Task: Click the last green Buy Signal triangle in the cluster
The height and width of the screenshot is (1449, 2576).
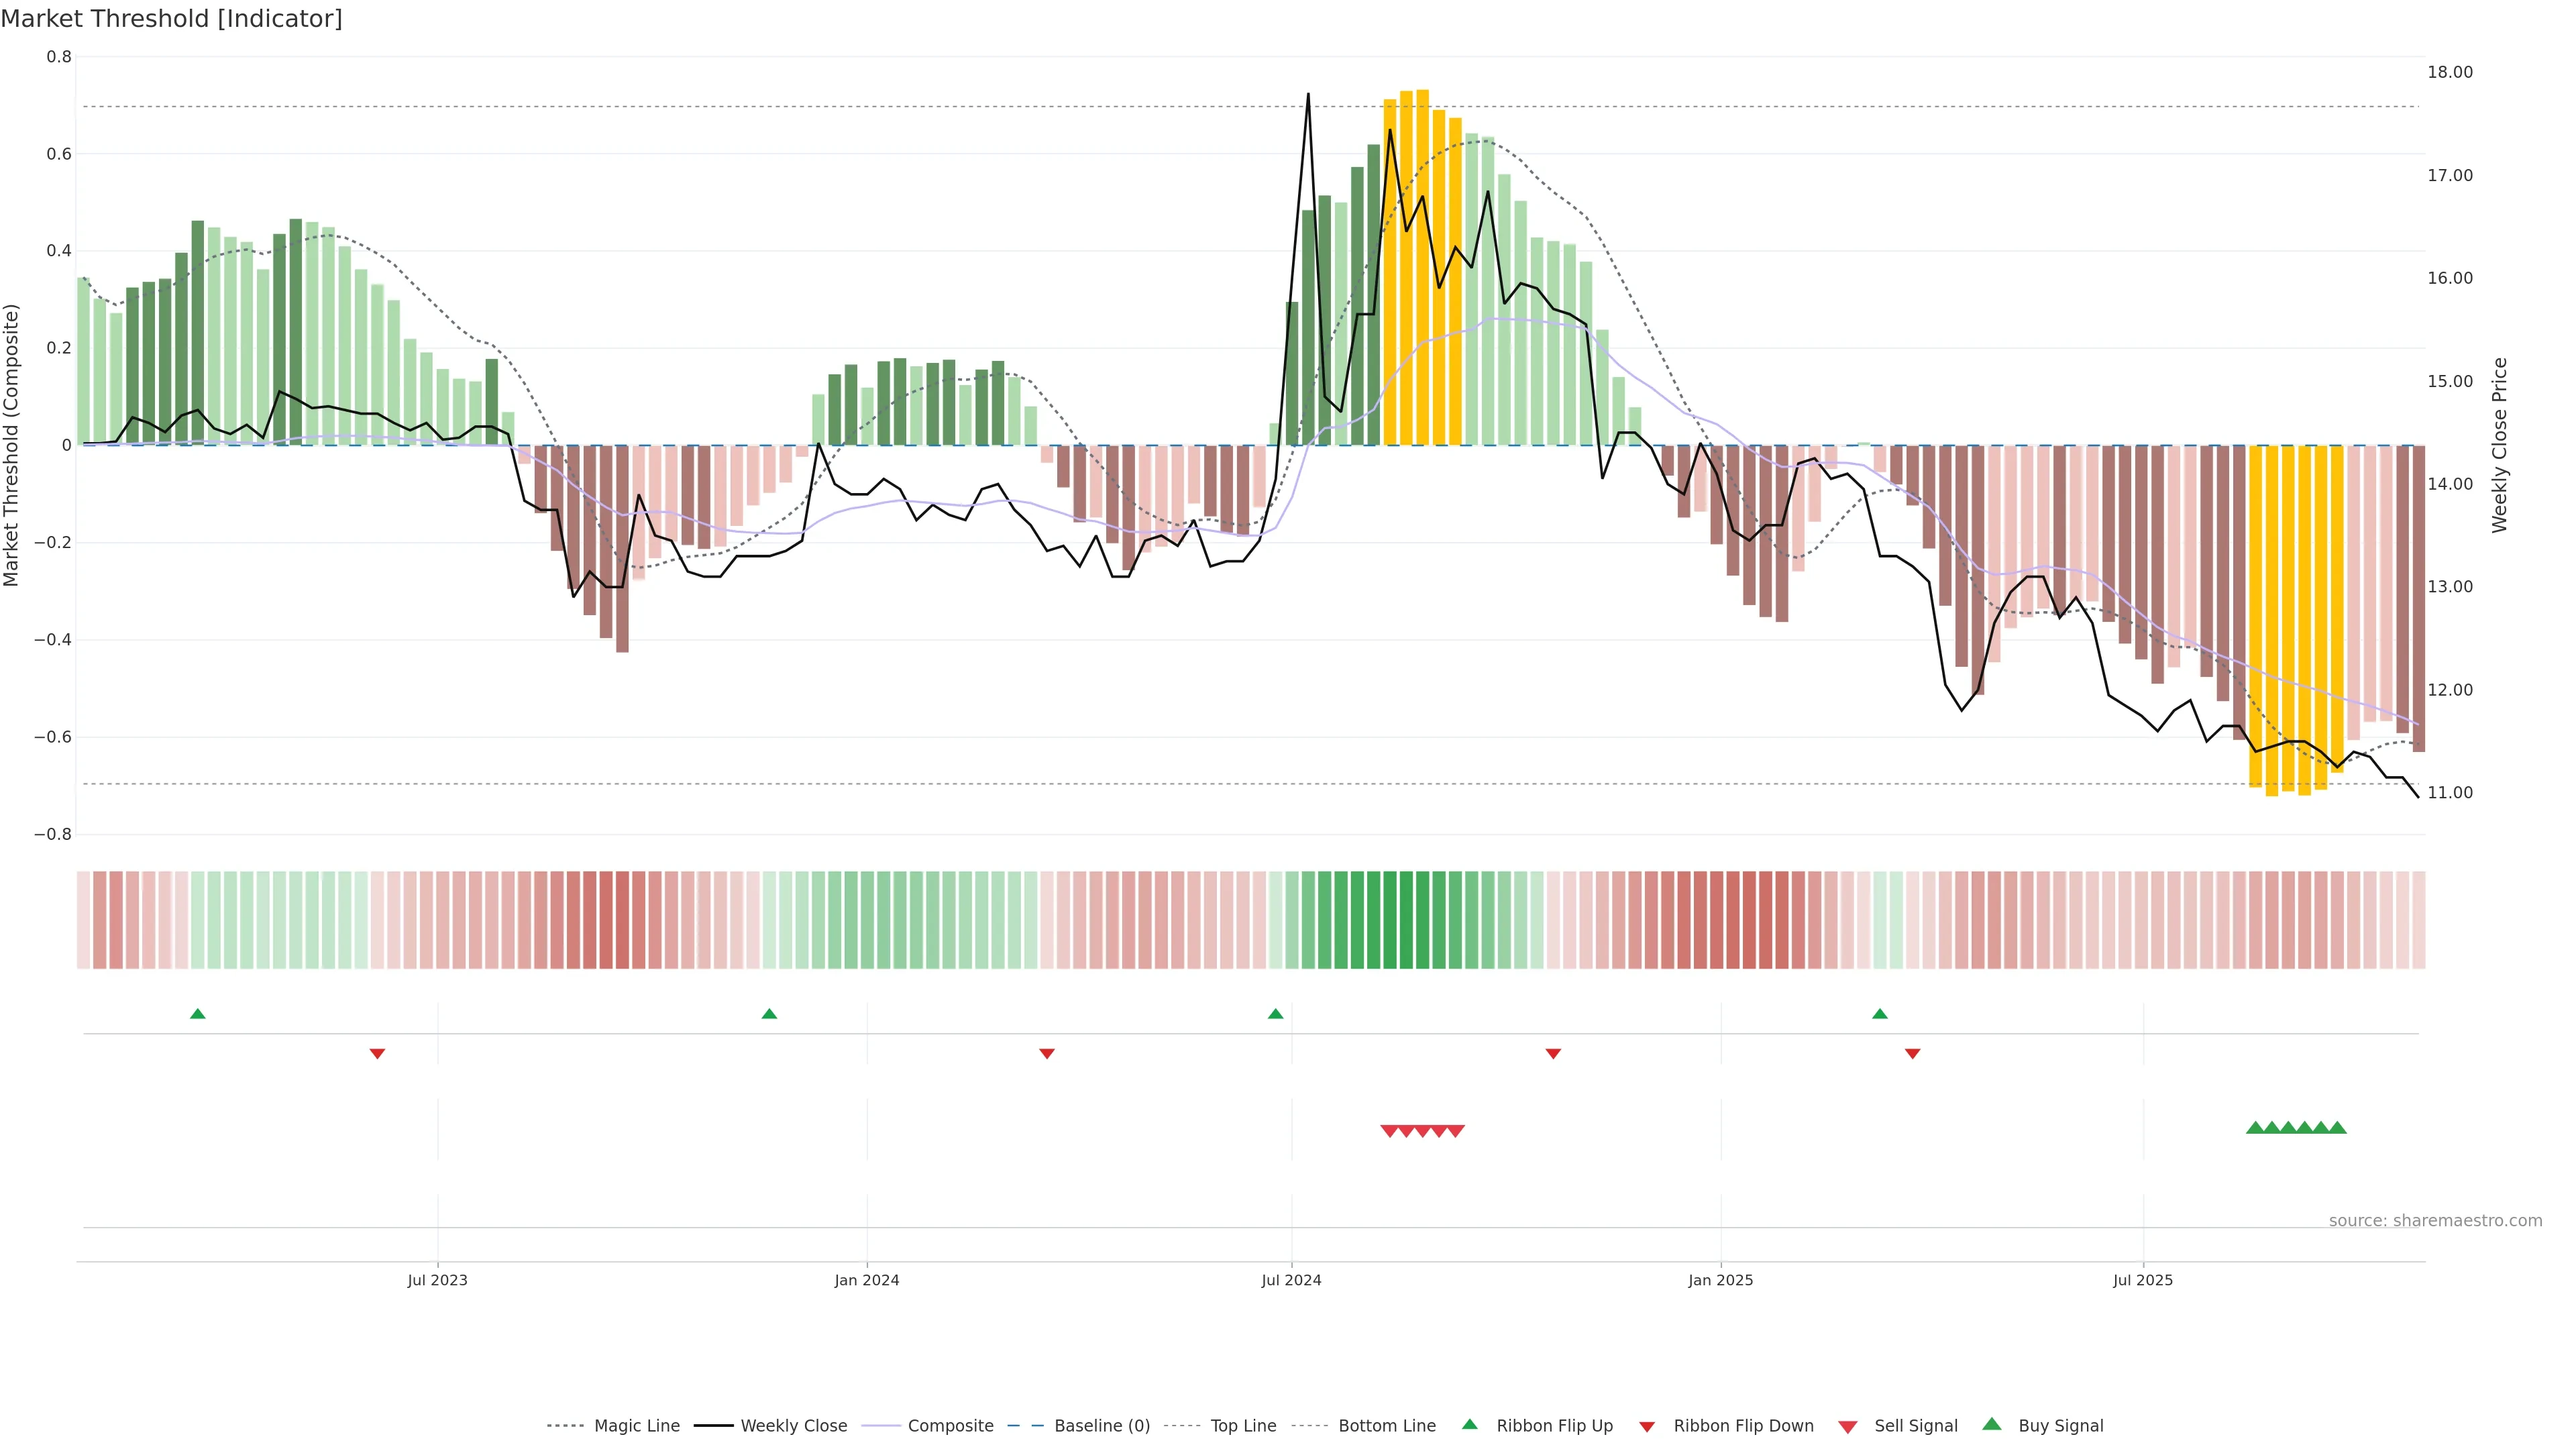Action: (2337, 1128)
